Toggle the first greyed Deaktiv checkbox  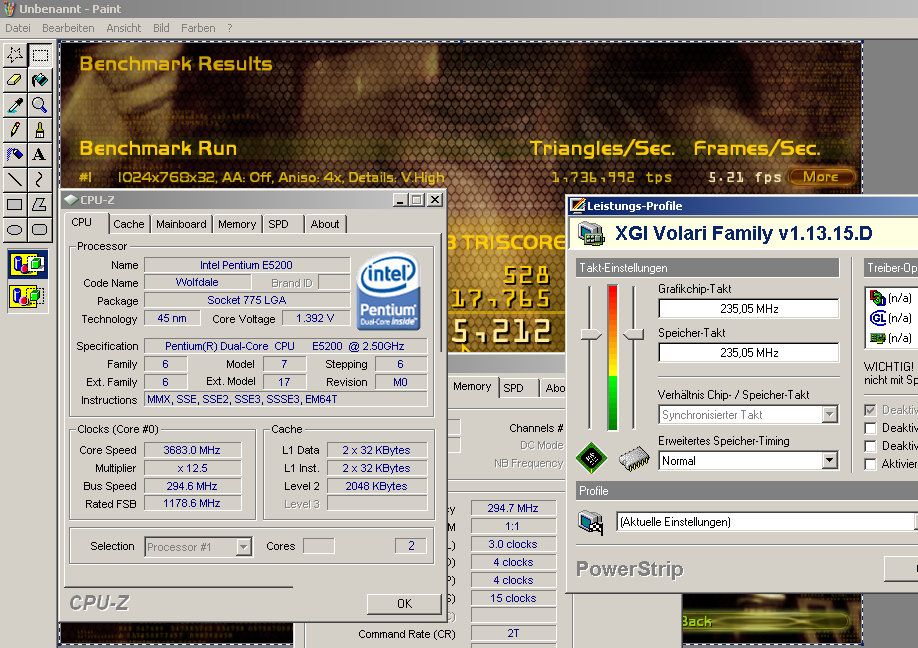tap(871, 410)
